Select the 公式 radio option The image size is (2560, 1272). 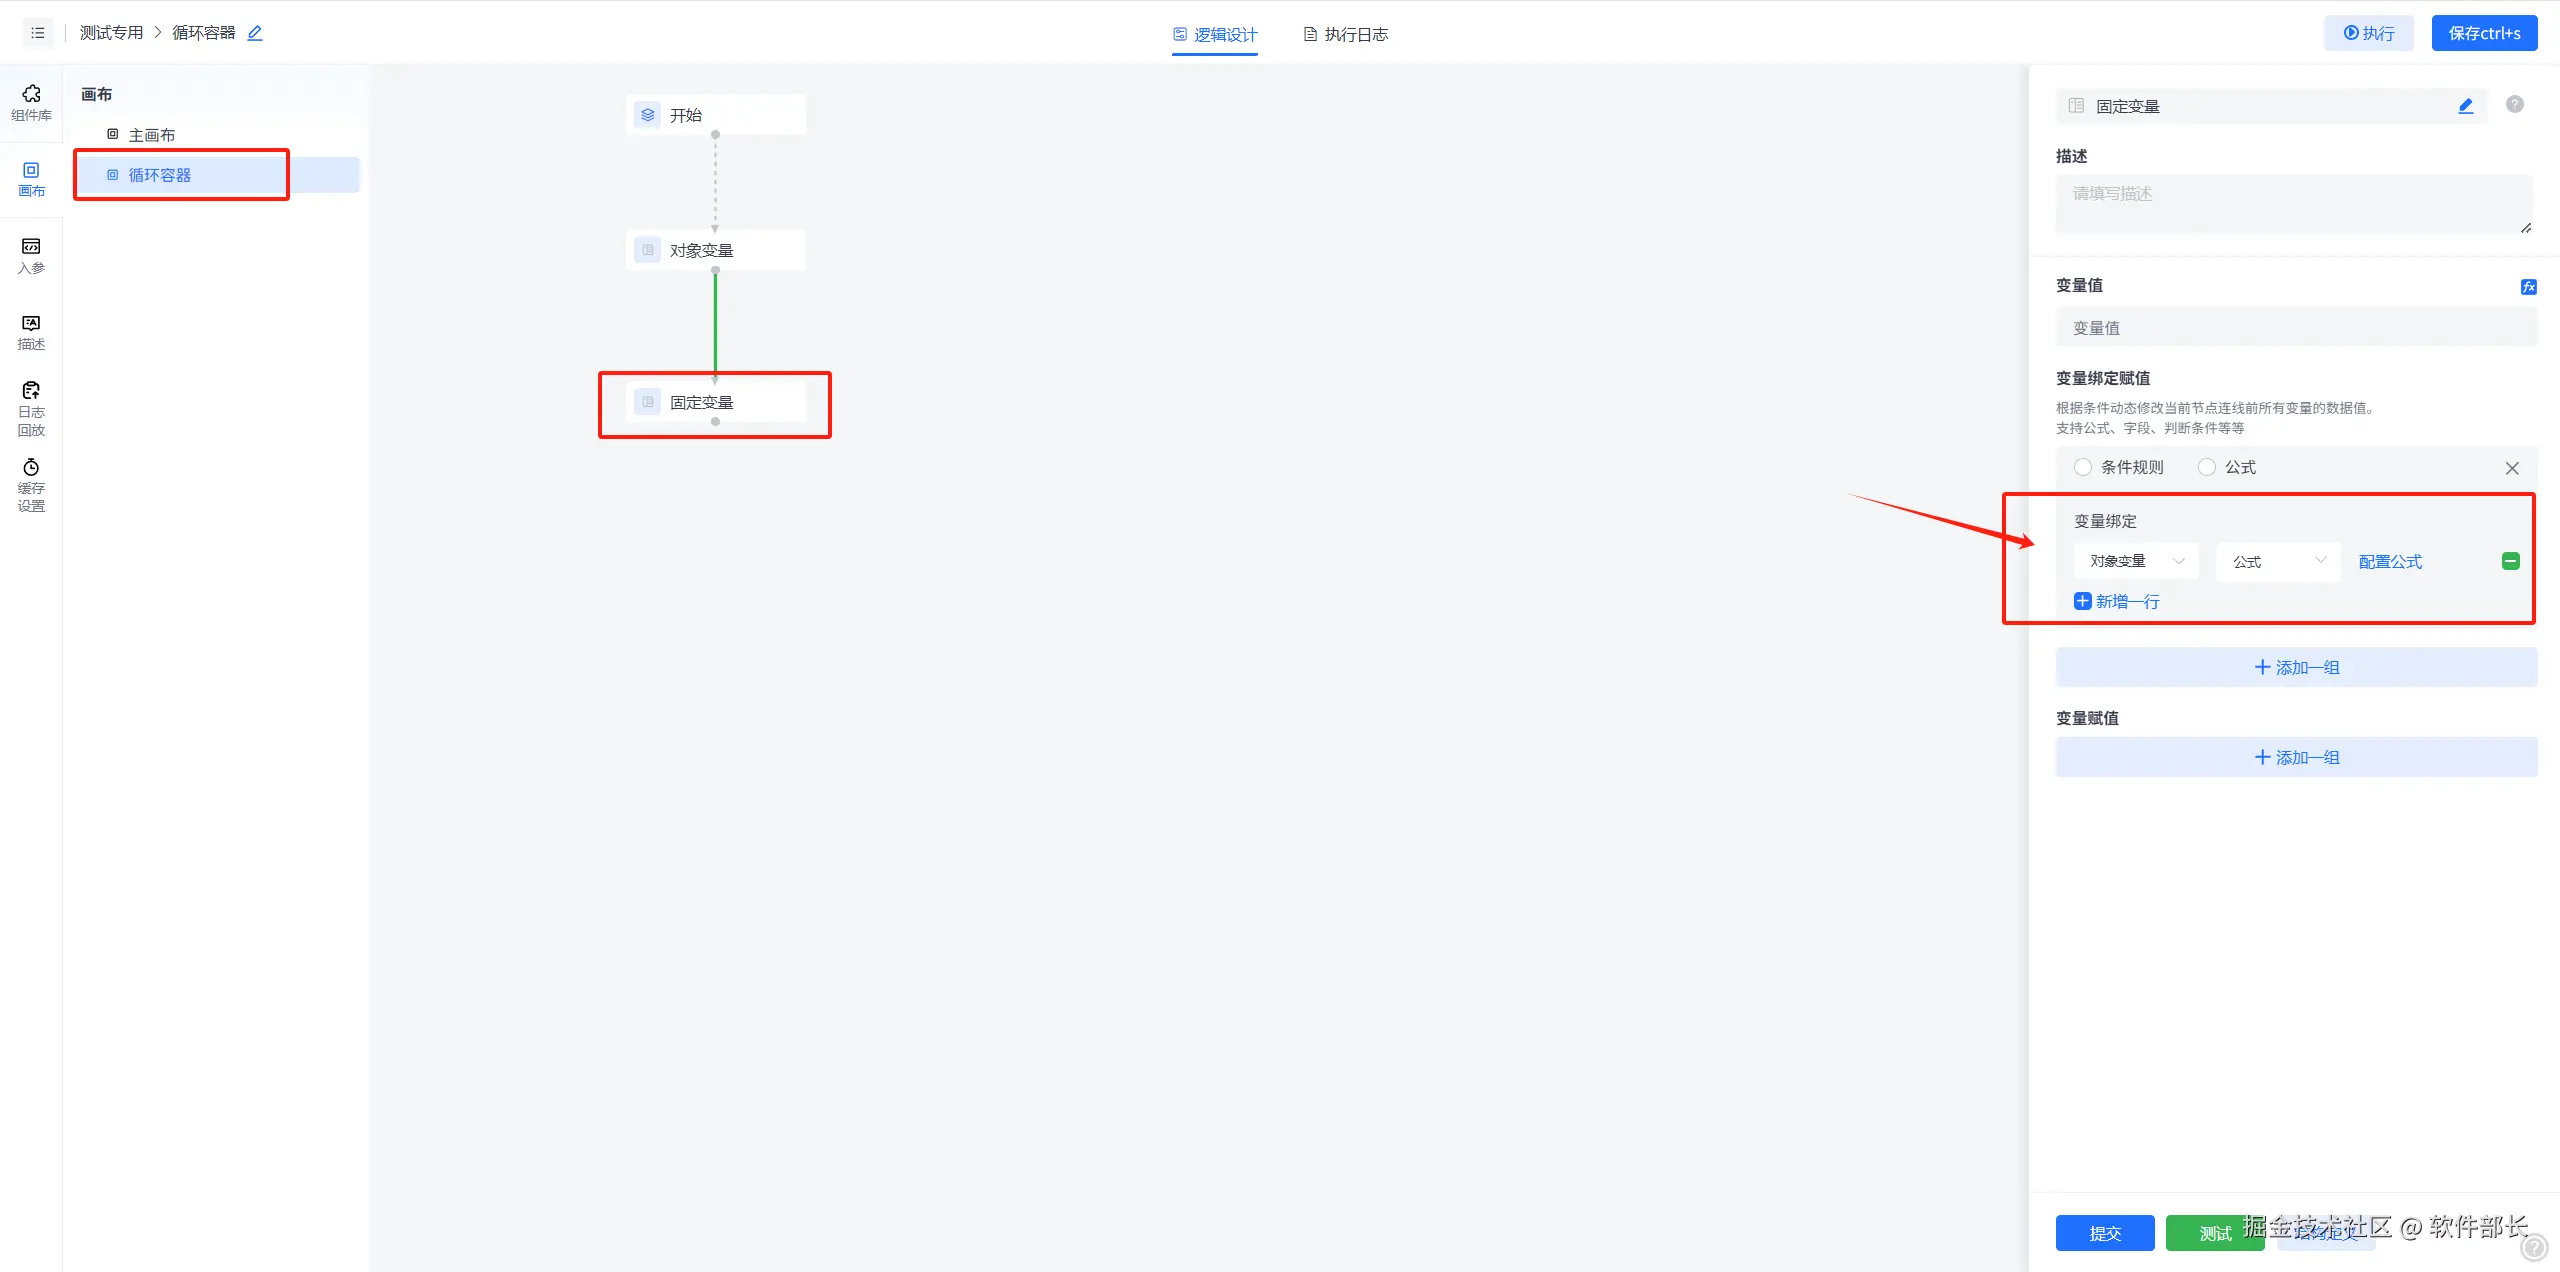pyautogui.click(x=2207, y=467)
